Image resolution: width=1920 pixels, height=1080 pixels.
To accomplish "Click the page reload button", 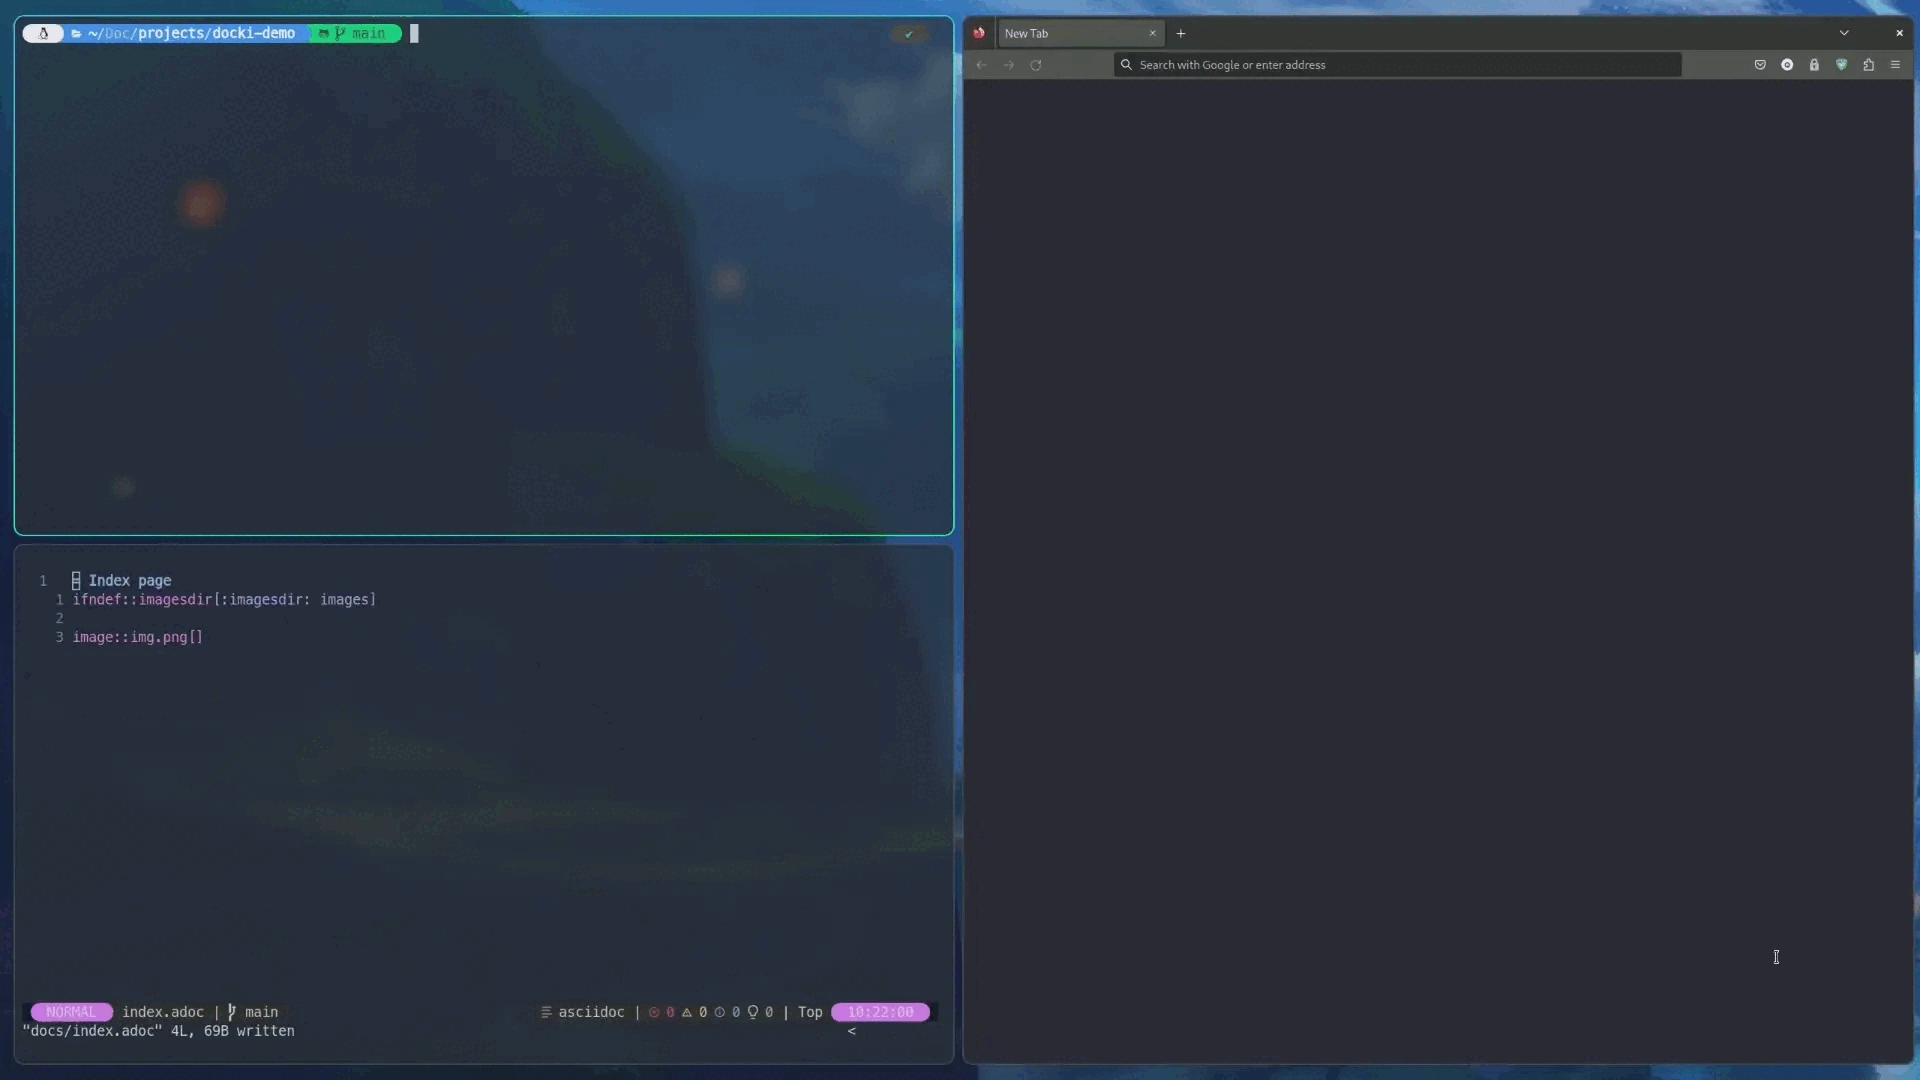I will 1037,64.
